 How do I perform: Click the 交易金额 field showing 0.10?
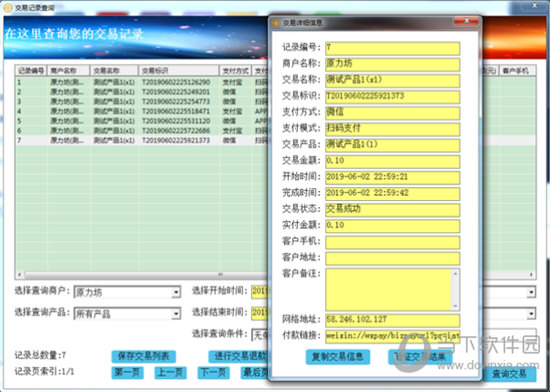tap(393, 161)
